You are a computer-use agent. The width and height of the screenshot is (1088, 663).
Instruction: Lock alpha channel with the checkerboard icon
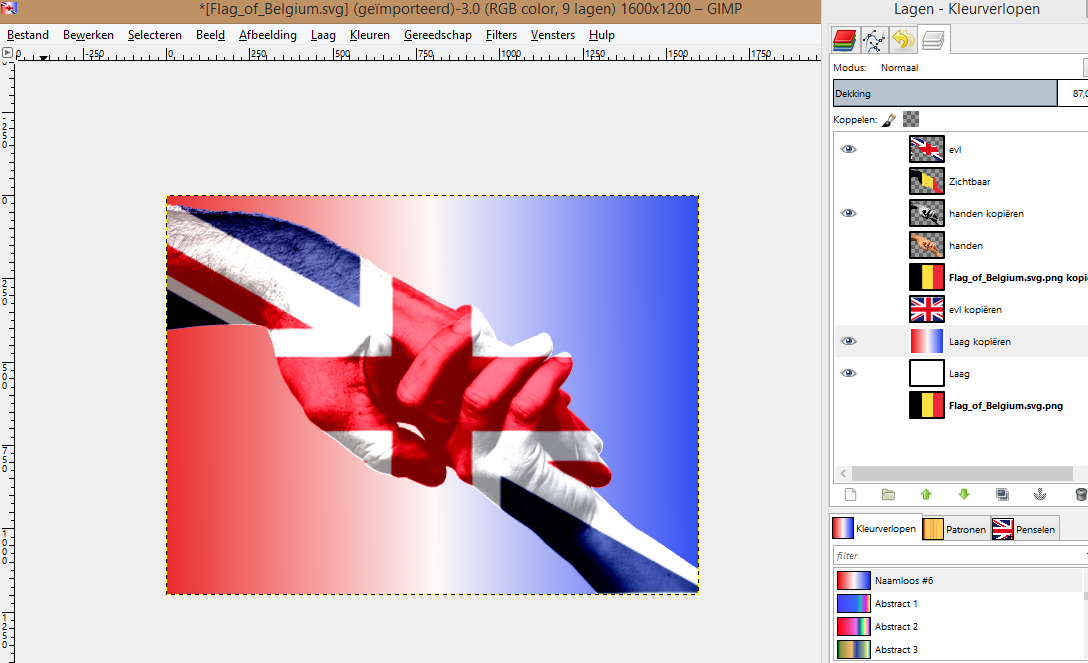pyautogui.click(x=911, y=119)
